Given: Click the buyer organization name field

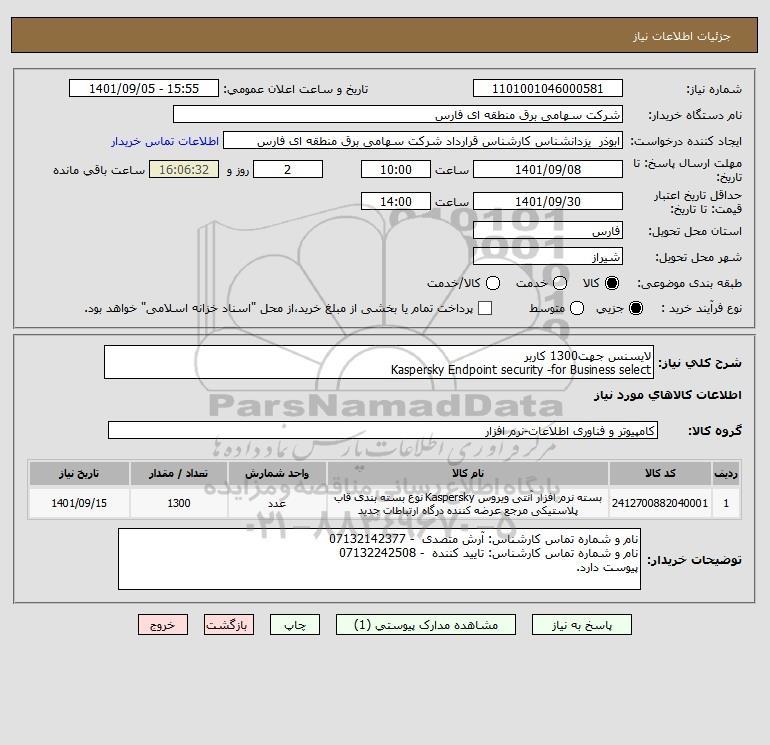Looking at the screenshot, I should [x=398, y=114].
